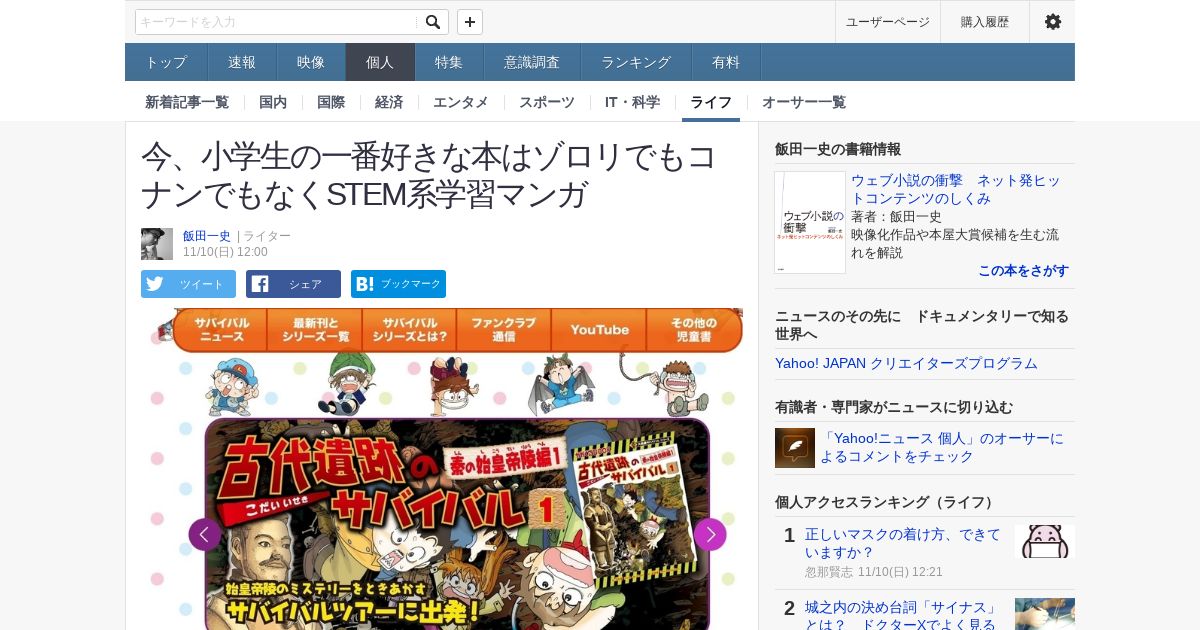Click the search magnifier icon

point(432,22)
